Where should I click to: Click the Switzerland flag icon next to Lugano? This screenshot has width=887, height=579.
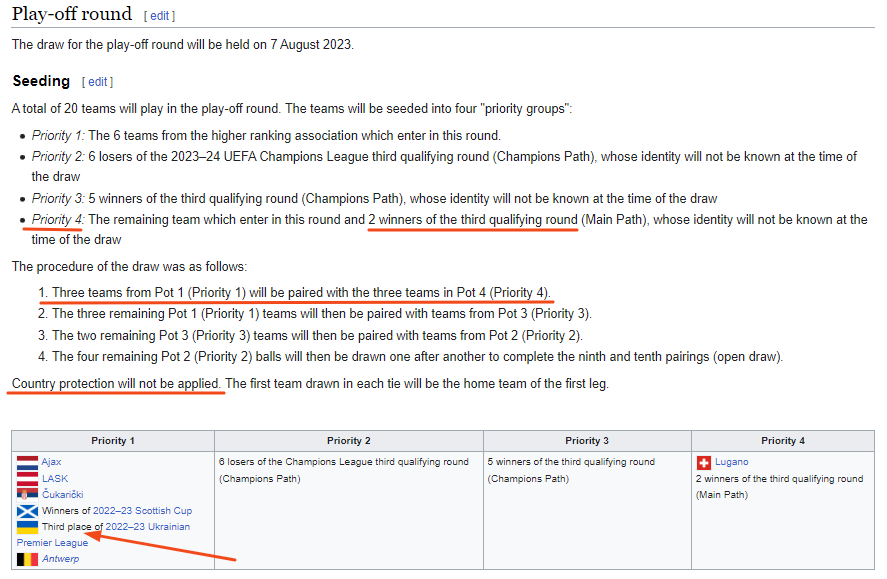coord(703,463)
